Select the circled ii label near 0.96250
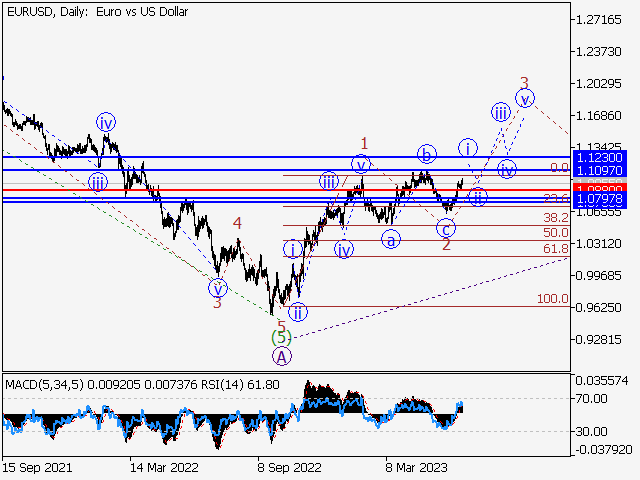This screenshot has height=480, width=640. pyautogui.click(x=298, y=313)
